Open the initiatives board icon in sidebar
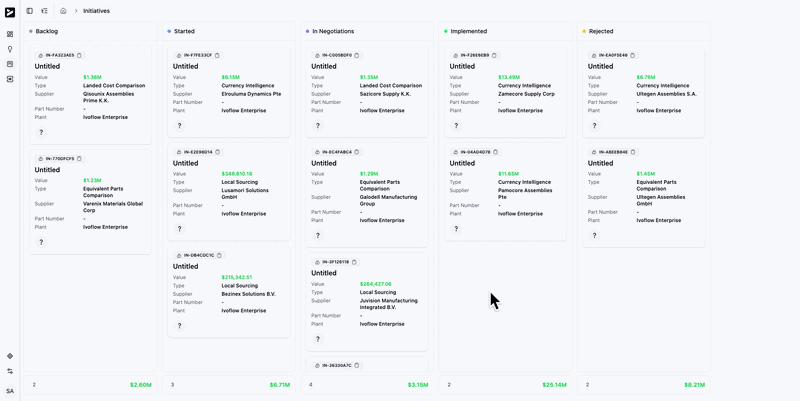800x401 pixels. tap(10, 64)
